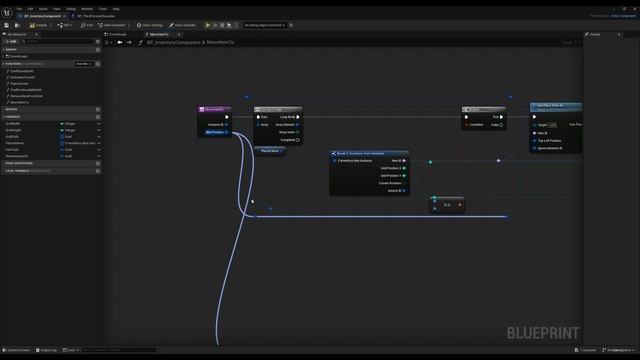
Task: Open the Asset menu
Action: point(43,9)
